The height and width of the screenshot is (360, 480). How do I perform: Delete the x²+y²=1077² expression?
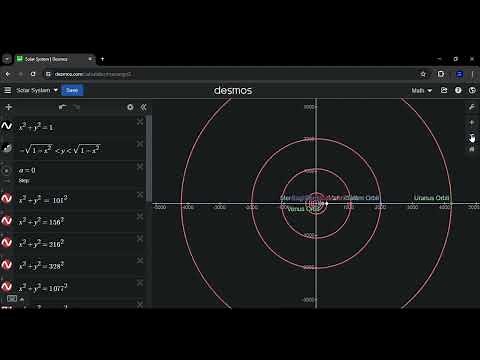[x=140, y=283]
